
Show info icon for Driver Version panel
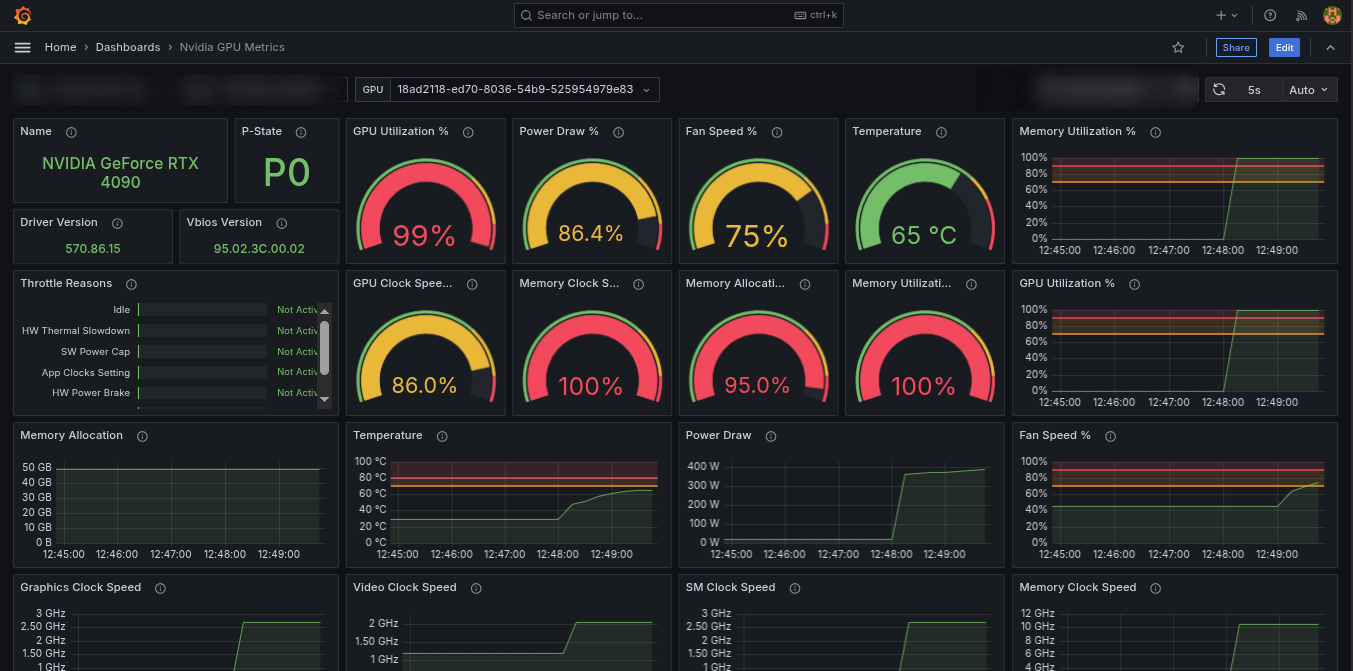[117, 223]
